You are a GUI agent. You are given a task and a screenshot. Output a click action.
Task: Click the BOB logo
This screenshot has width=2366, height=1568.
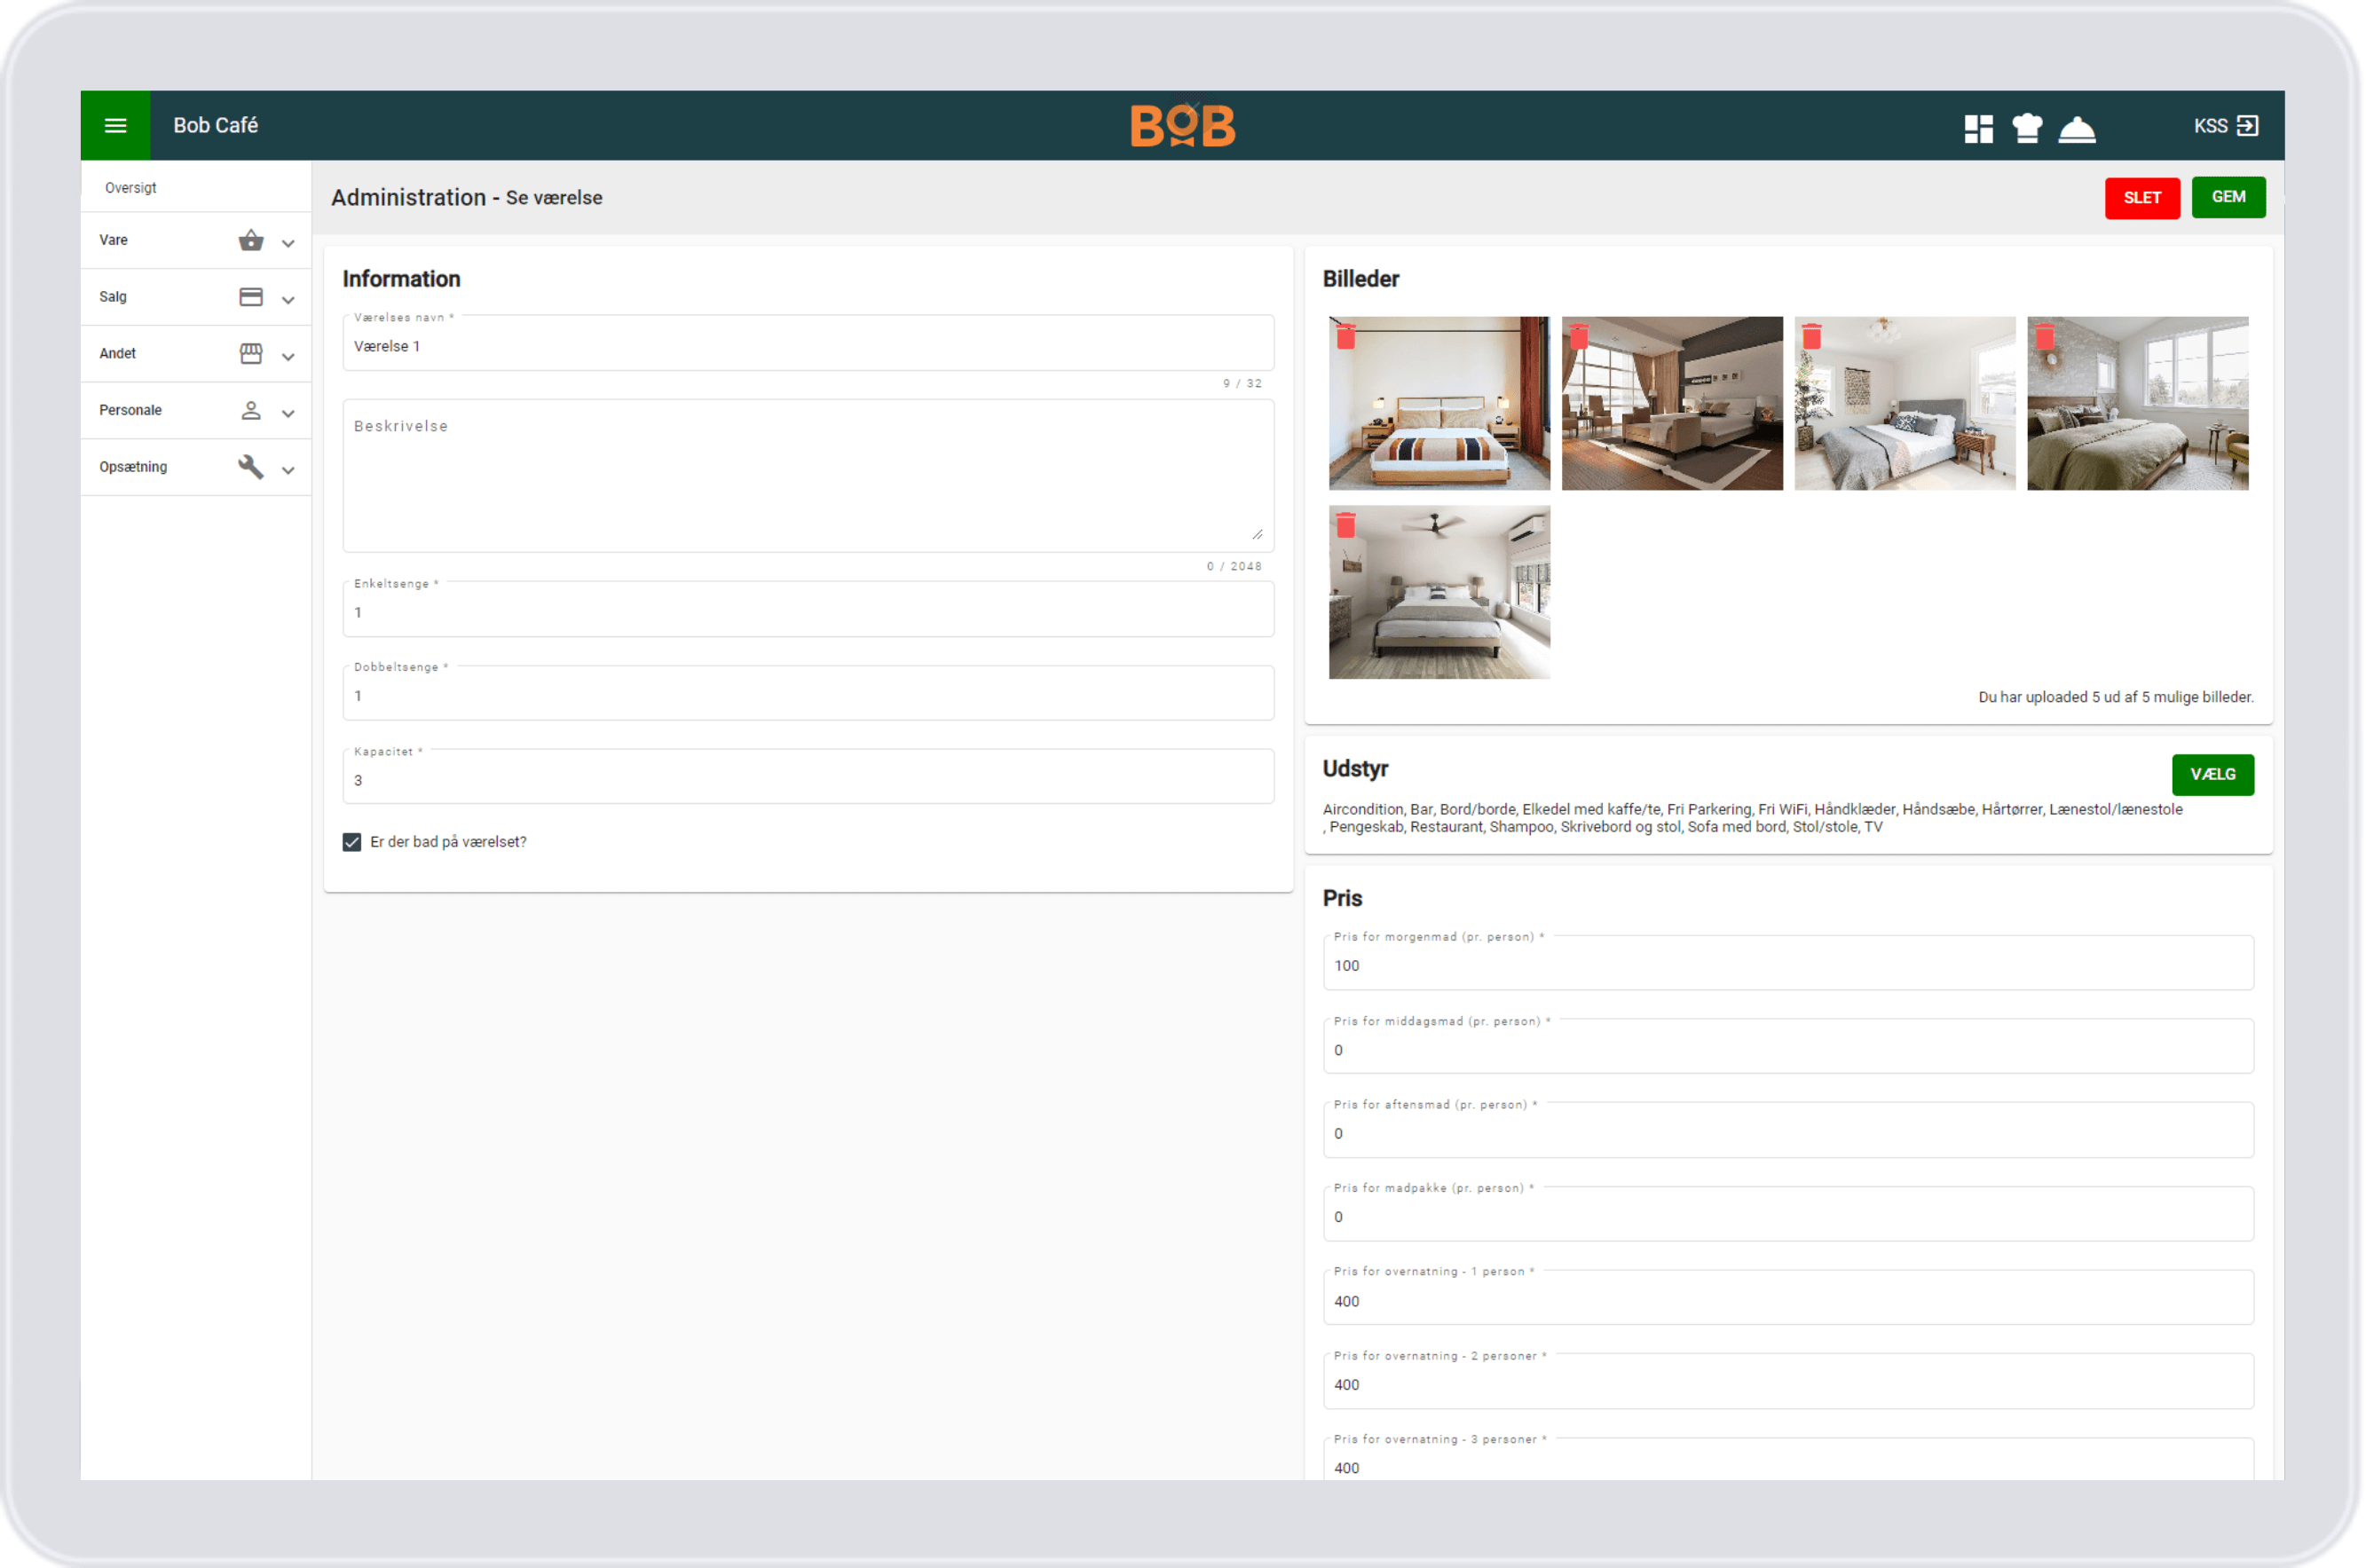click(x=1182, y=126)
